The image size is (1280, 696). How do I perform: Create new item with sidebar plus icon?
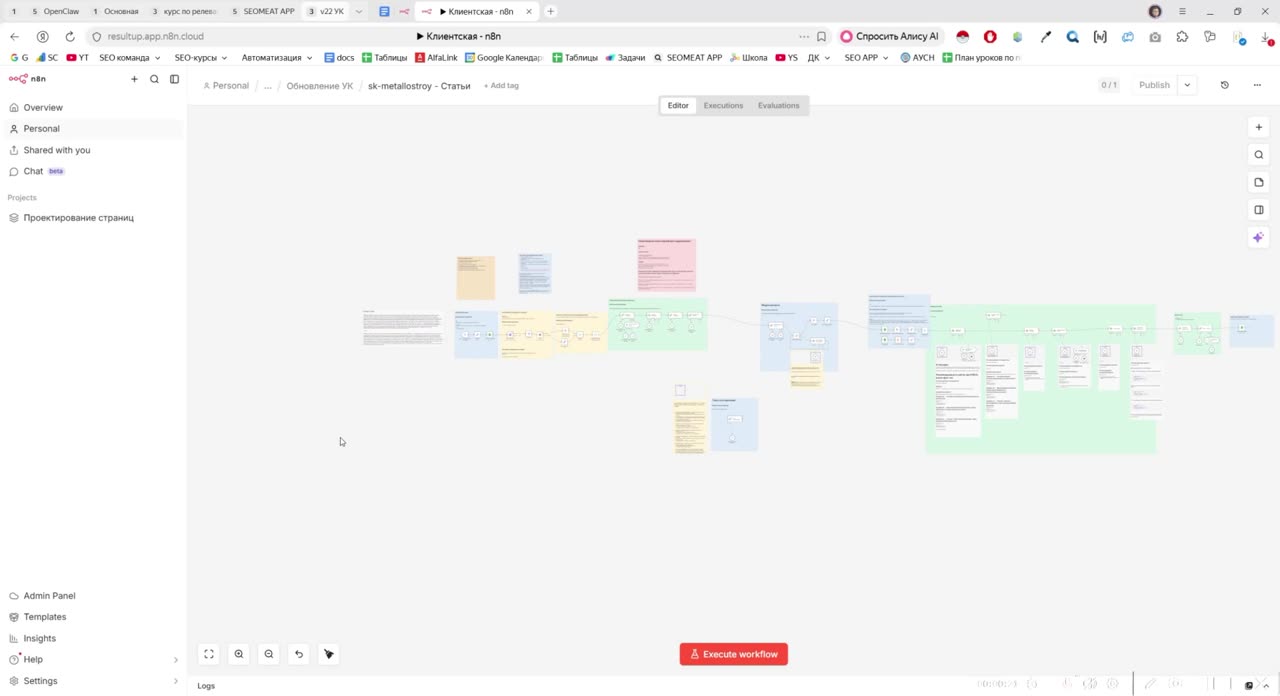(x=134, y=79)
